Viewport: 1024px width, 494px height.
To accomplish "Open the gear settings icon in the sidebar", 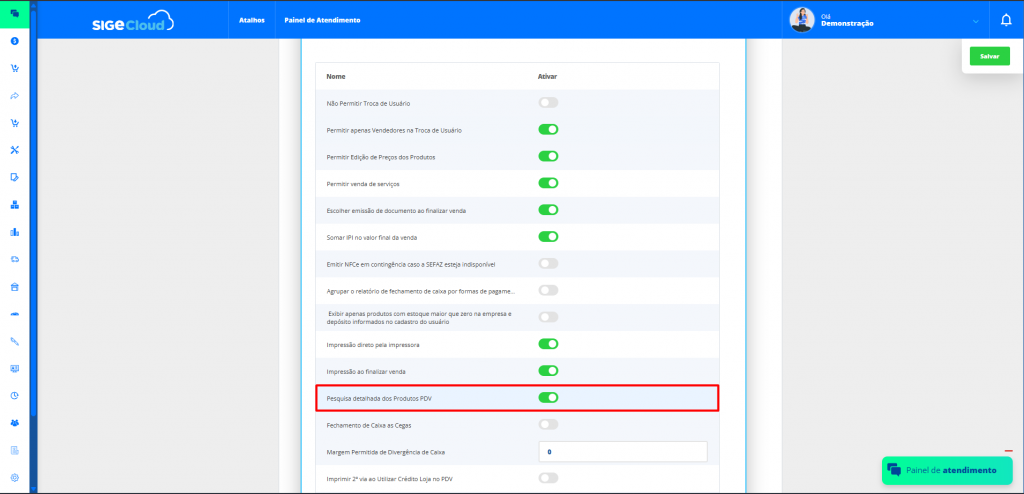I will [15, 477].
